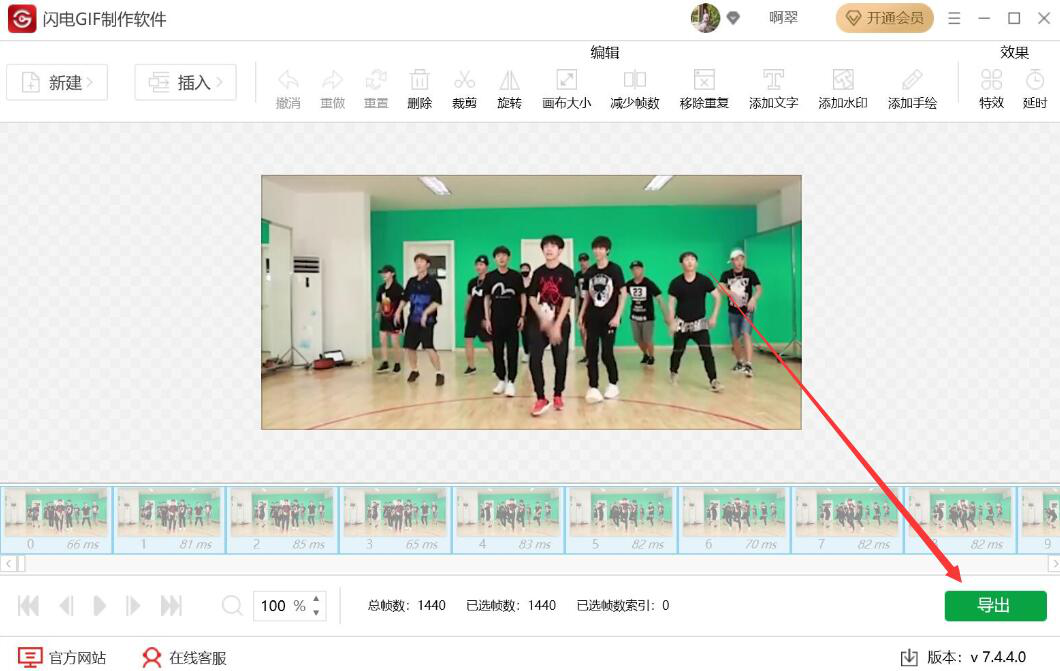
Task: Select frame 6 thumbnail (70 ms)
Action: (734, 519)
